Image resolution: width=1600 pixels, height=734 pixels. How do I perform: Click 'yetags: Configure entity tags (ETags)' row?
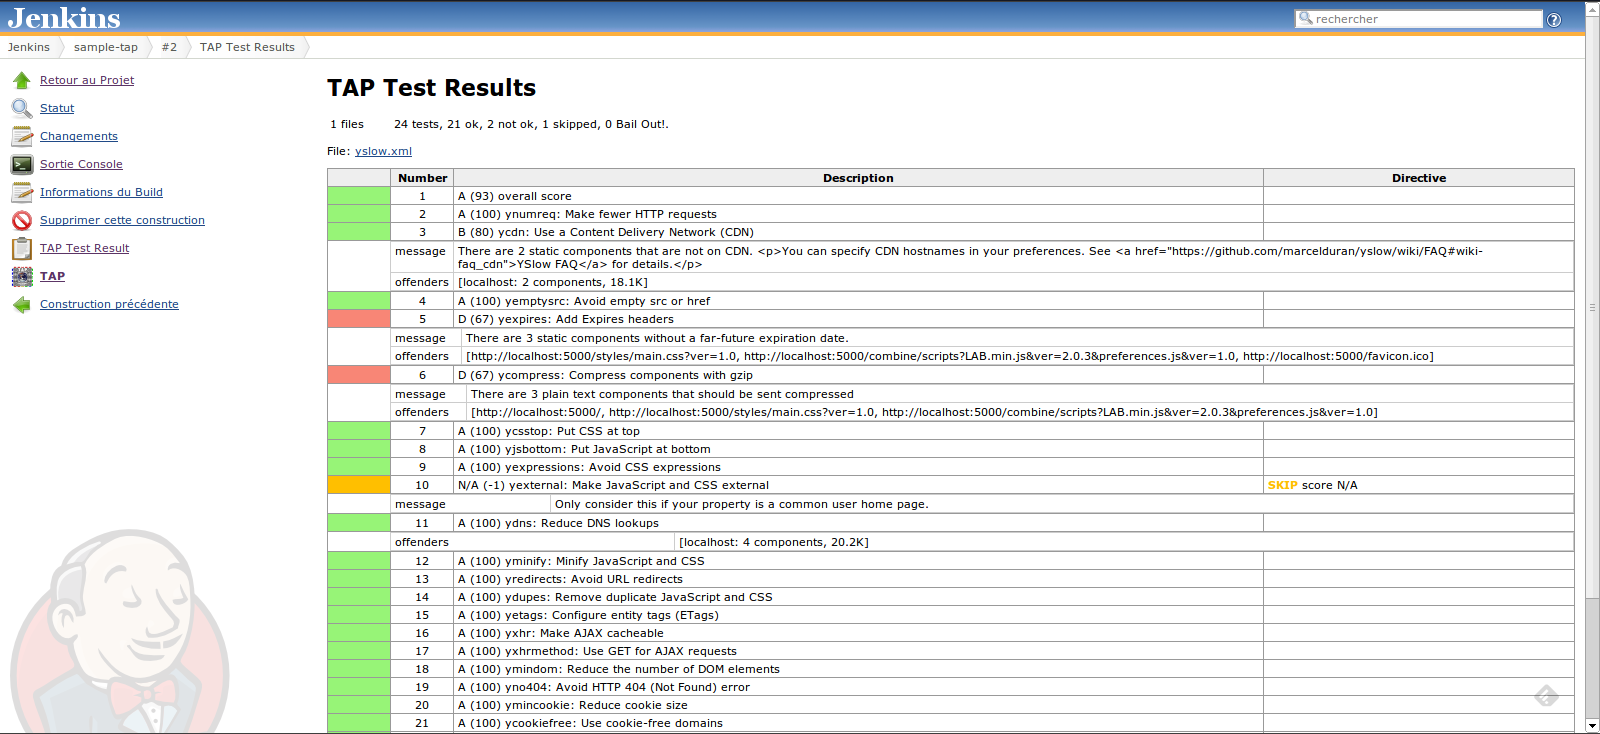951,615
